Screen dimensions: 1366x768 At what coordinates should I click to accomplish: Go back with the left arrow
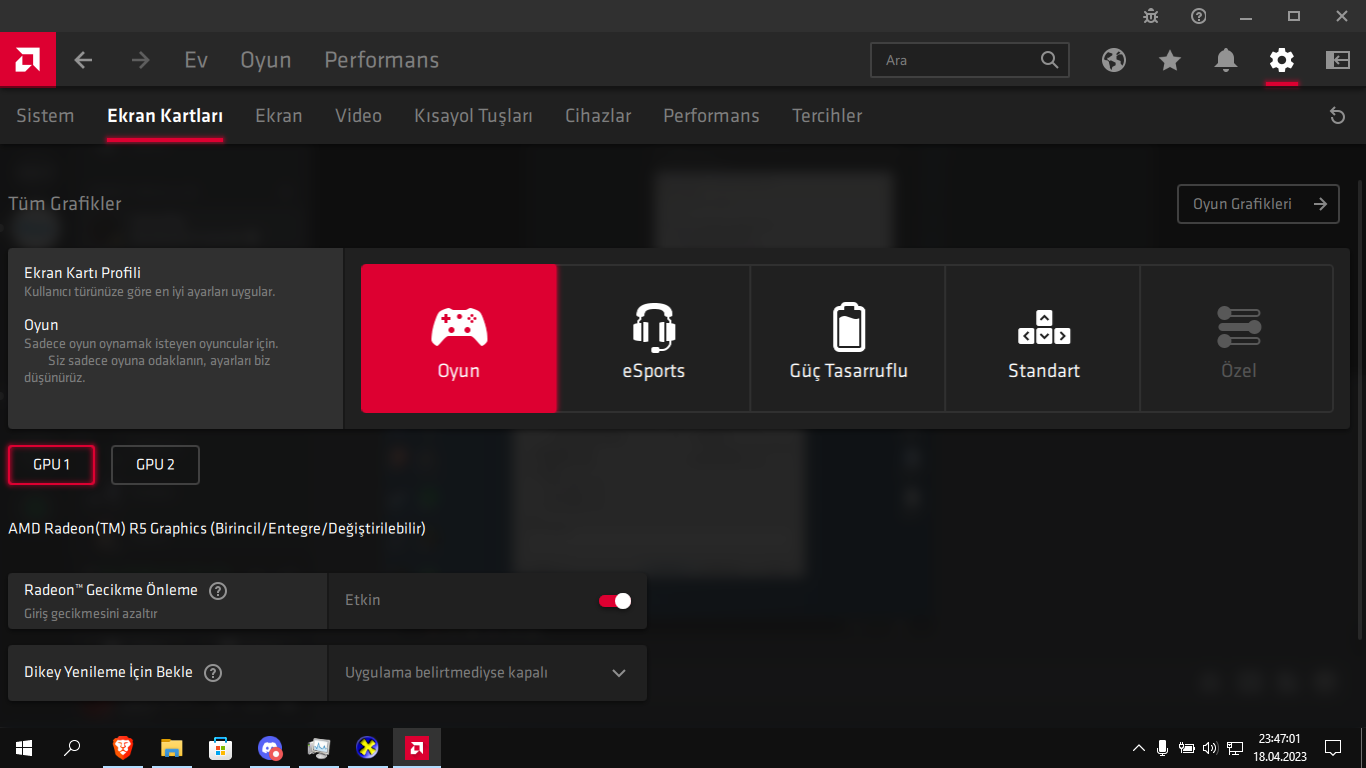(x=83, y=60)
